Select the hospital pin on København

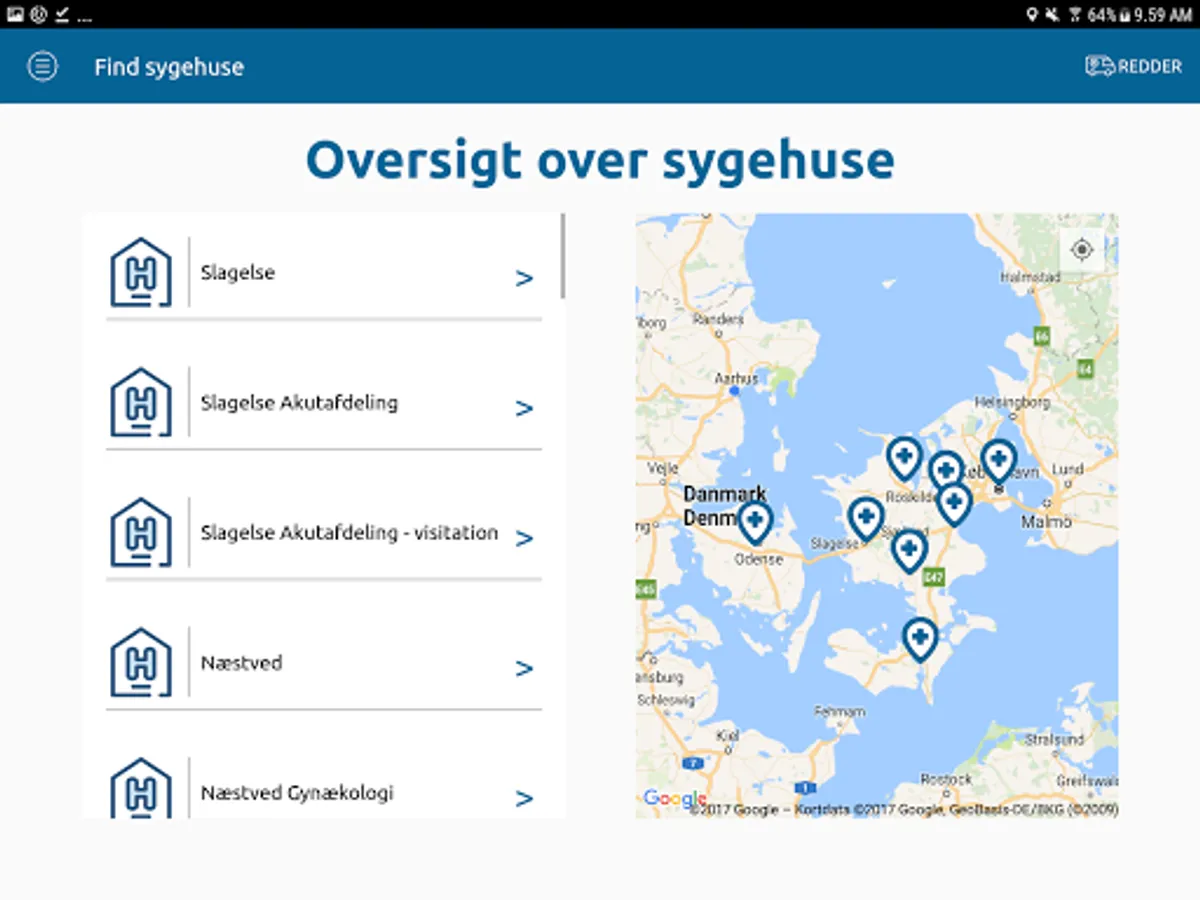point(998,461)
